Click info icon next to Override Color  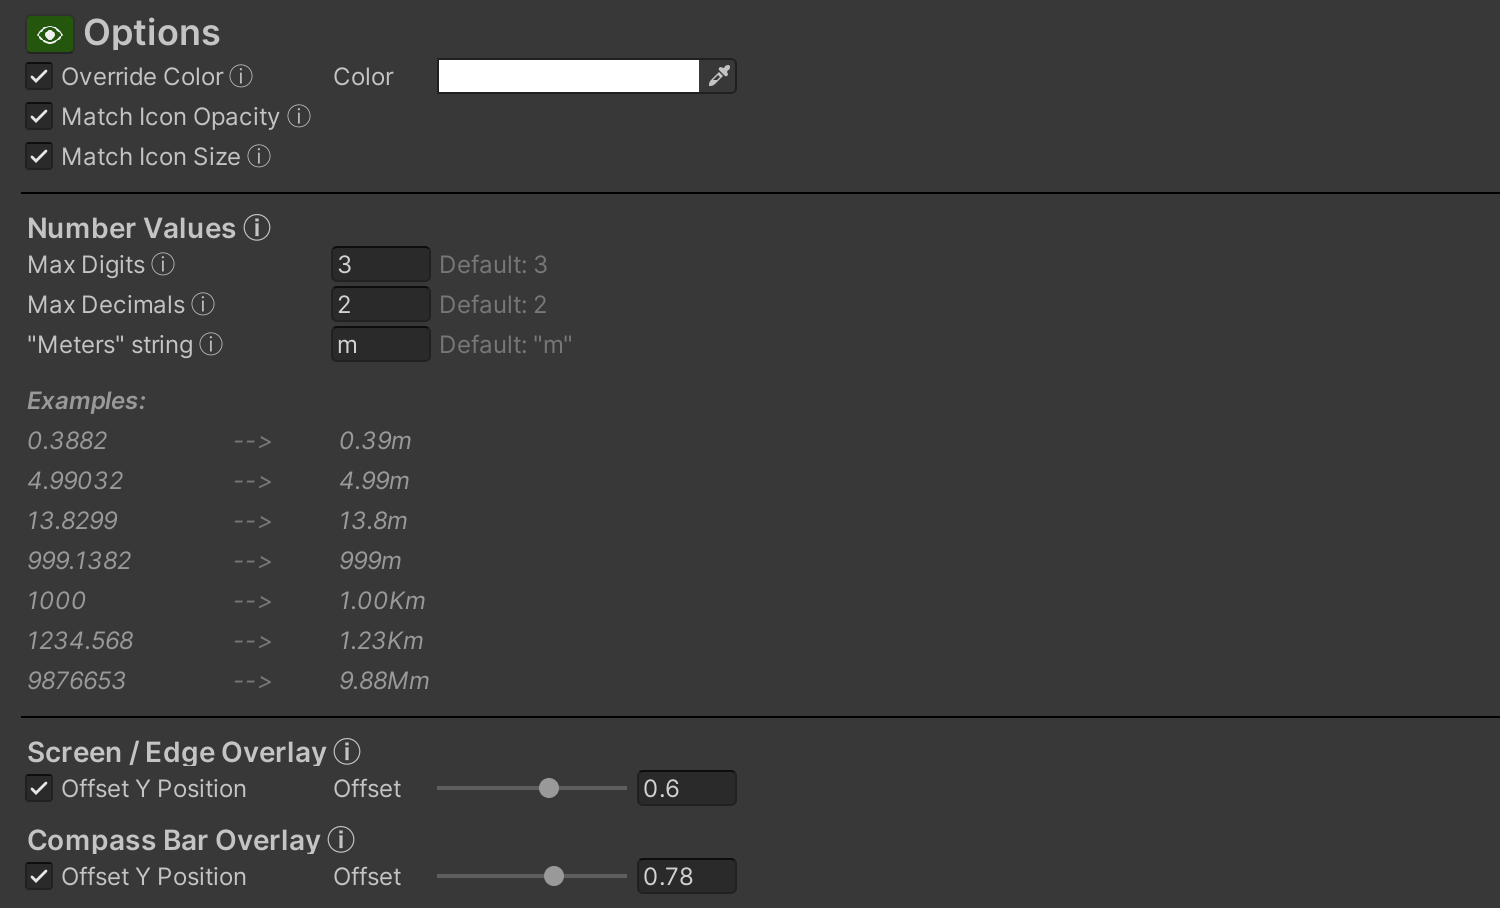point(241,76)
